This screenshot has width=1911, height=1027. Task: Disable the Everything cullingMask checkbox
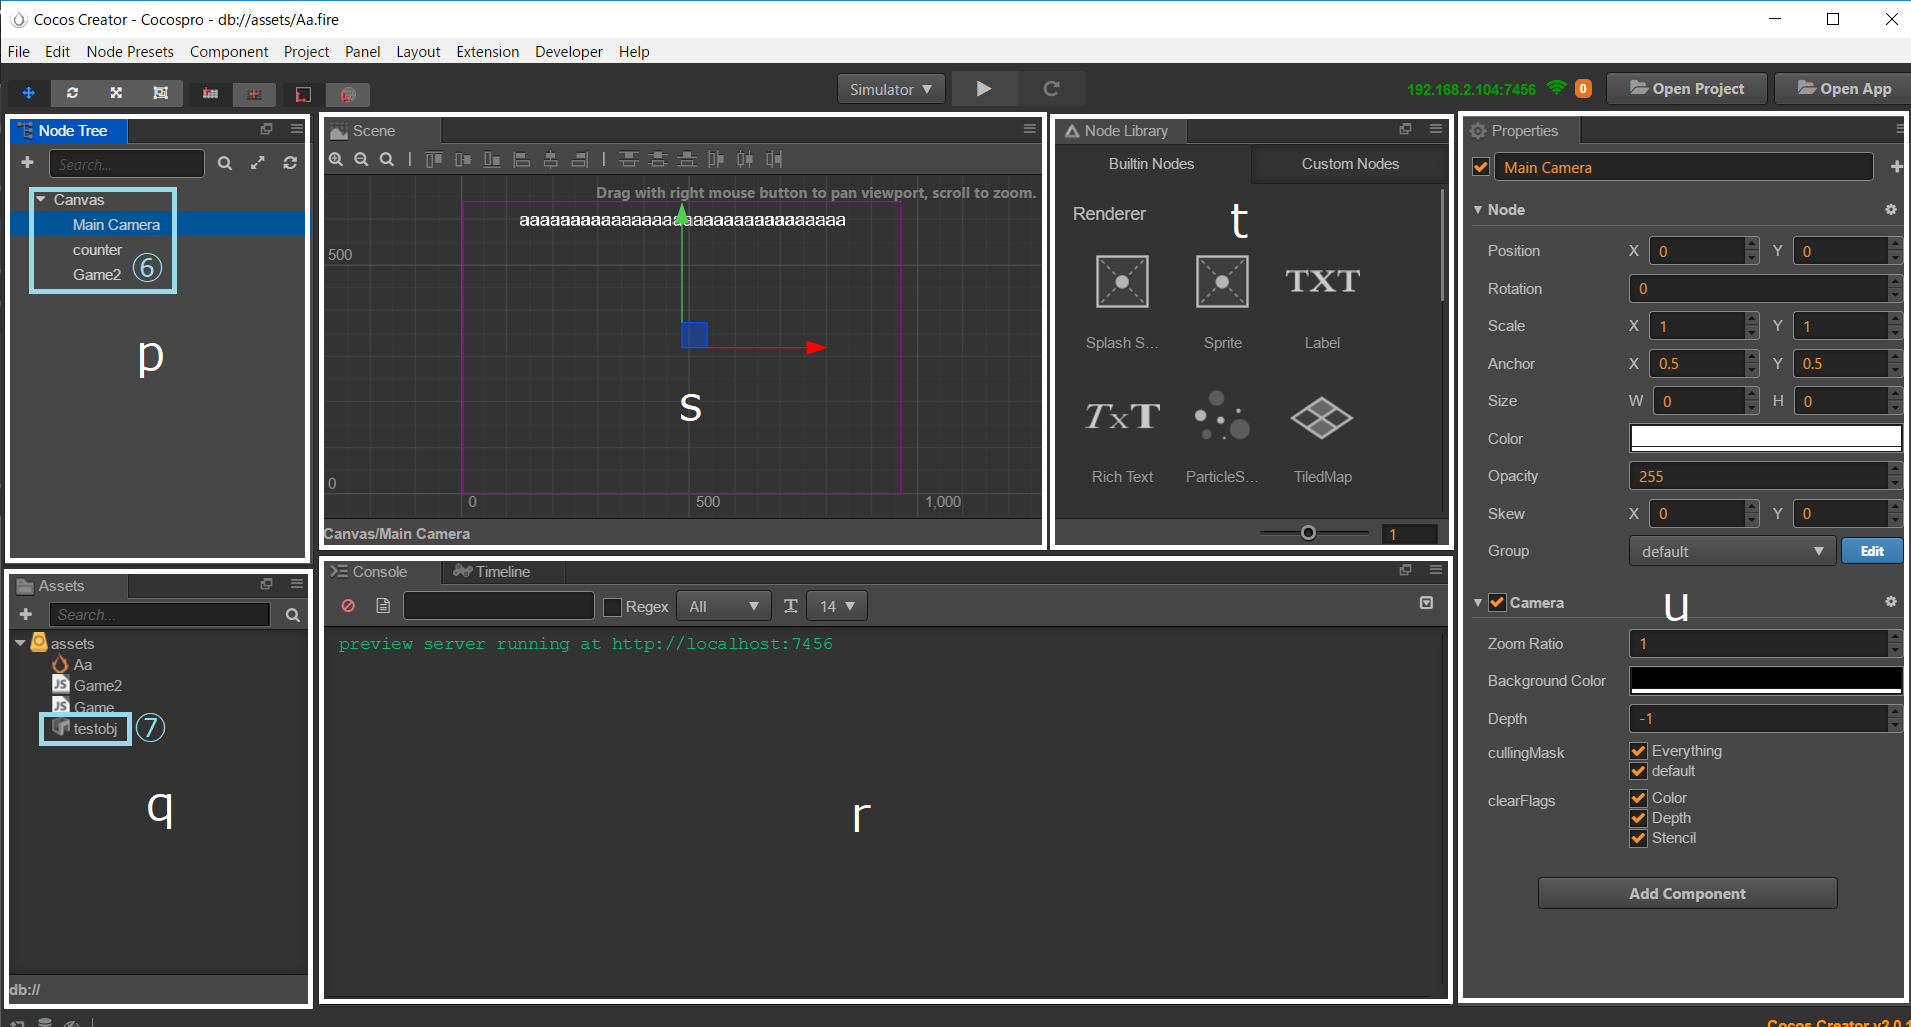click(1638, 751)
